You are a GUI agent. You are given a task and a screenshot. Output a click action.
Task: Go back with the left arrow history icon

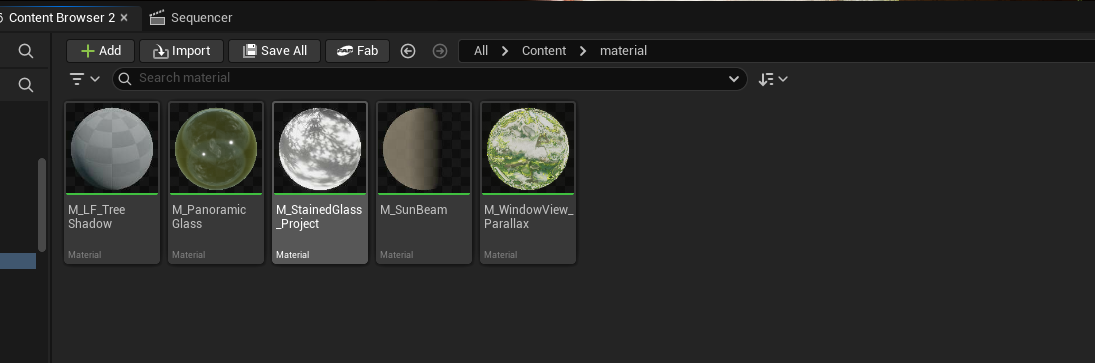click(x=408, y=51)
